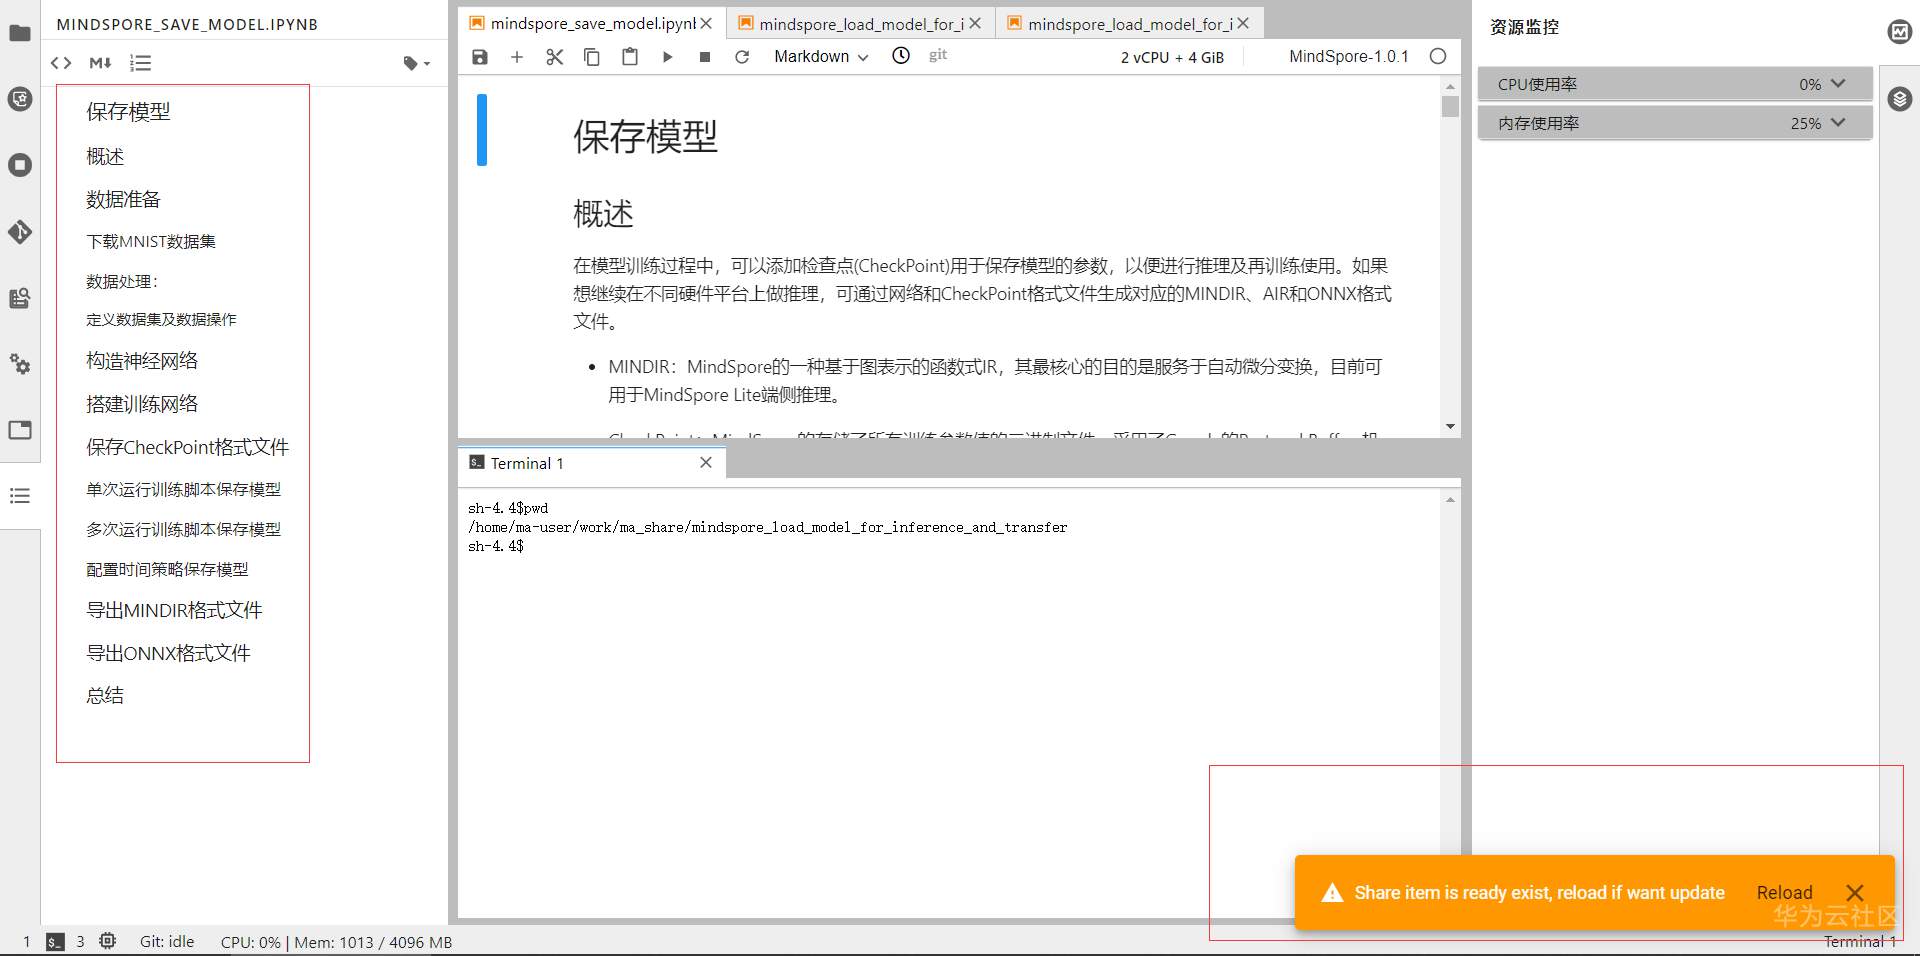Jump to 多次运行训练脚本保存模型 section
The height and width of the screenshot is (956, 1920).
coord(183,529)
